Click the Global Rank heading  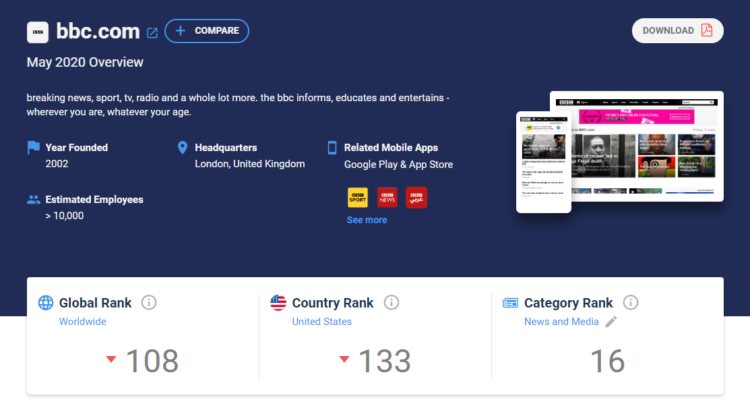point(95,303)
